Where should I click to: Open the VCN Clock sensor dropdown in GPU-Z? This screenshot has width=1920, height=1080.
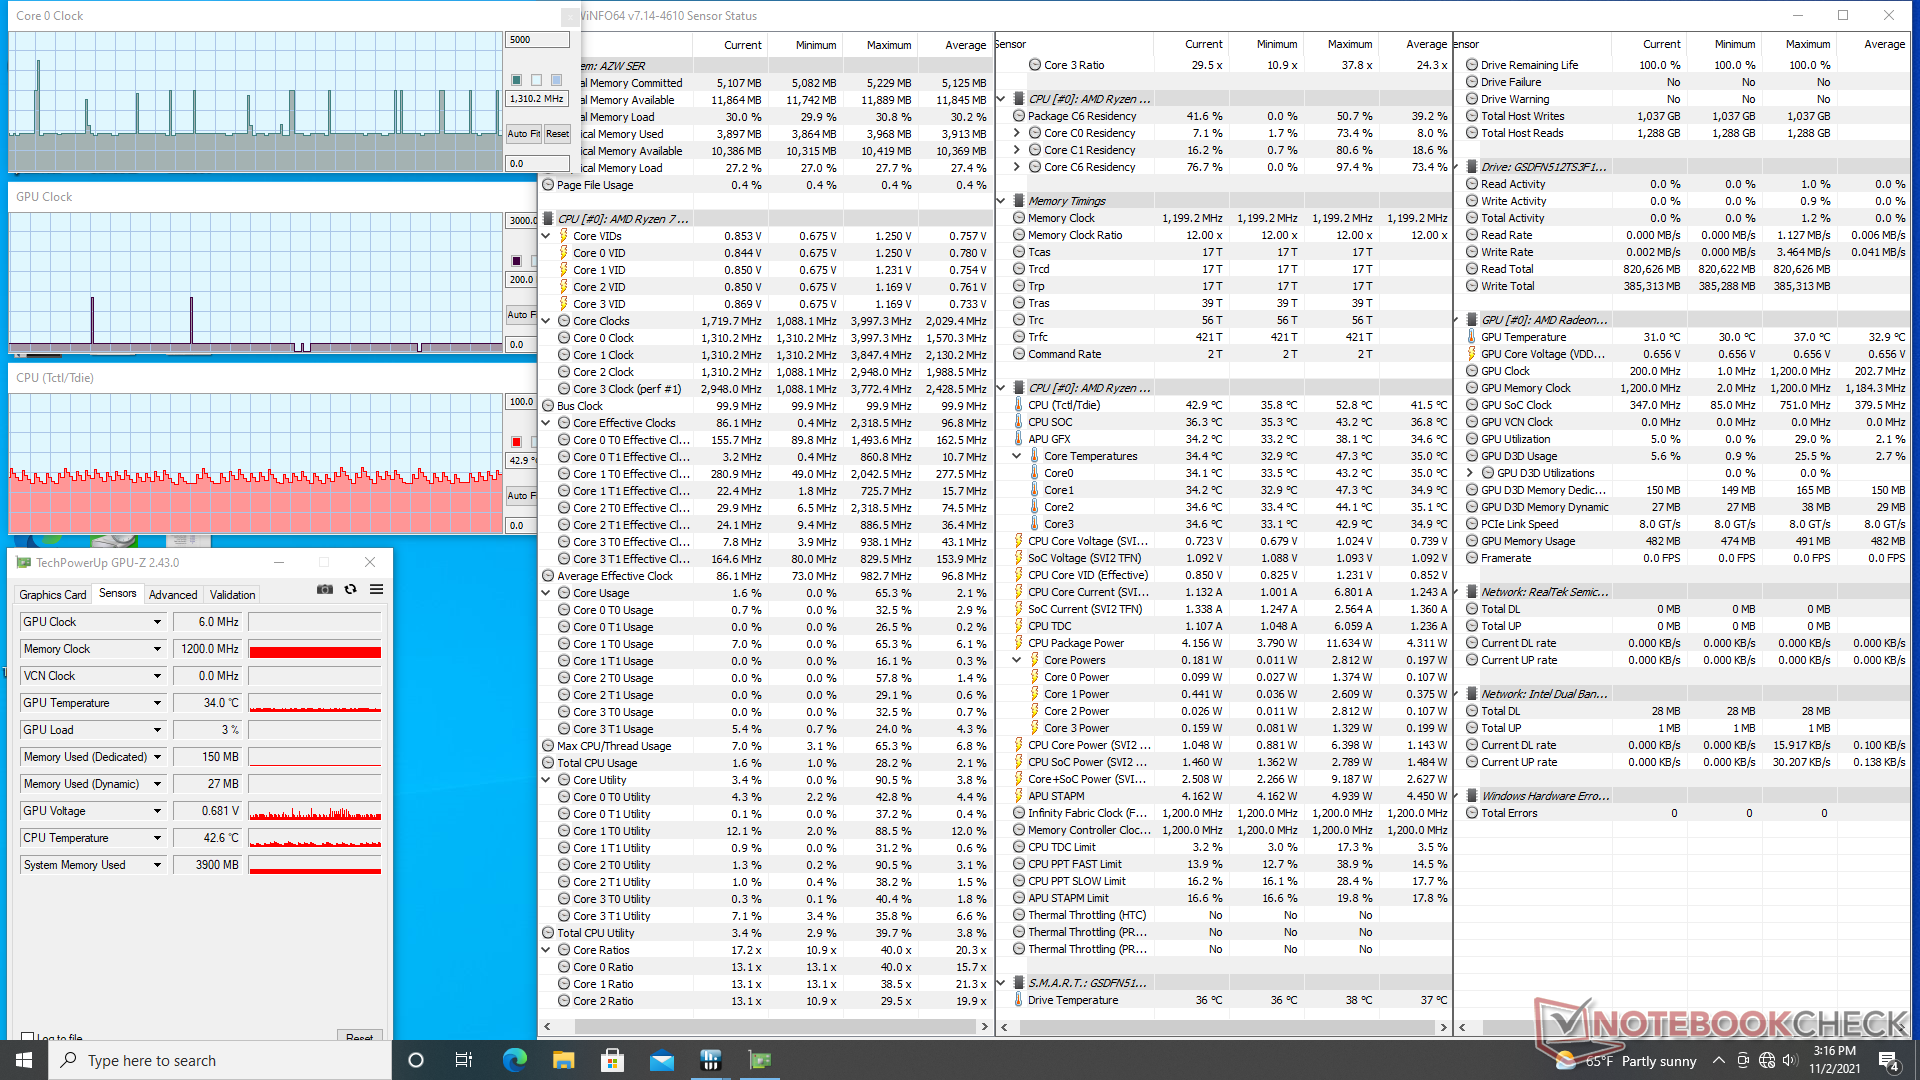pos(157,676)
